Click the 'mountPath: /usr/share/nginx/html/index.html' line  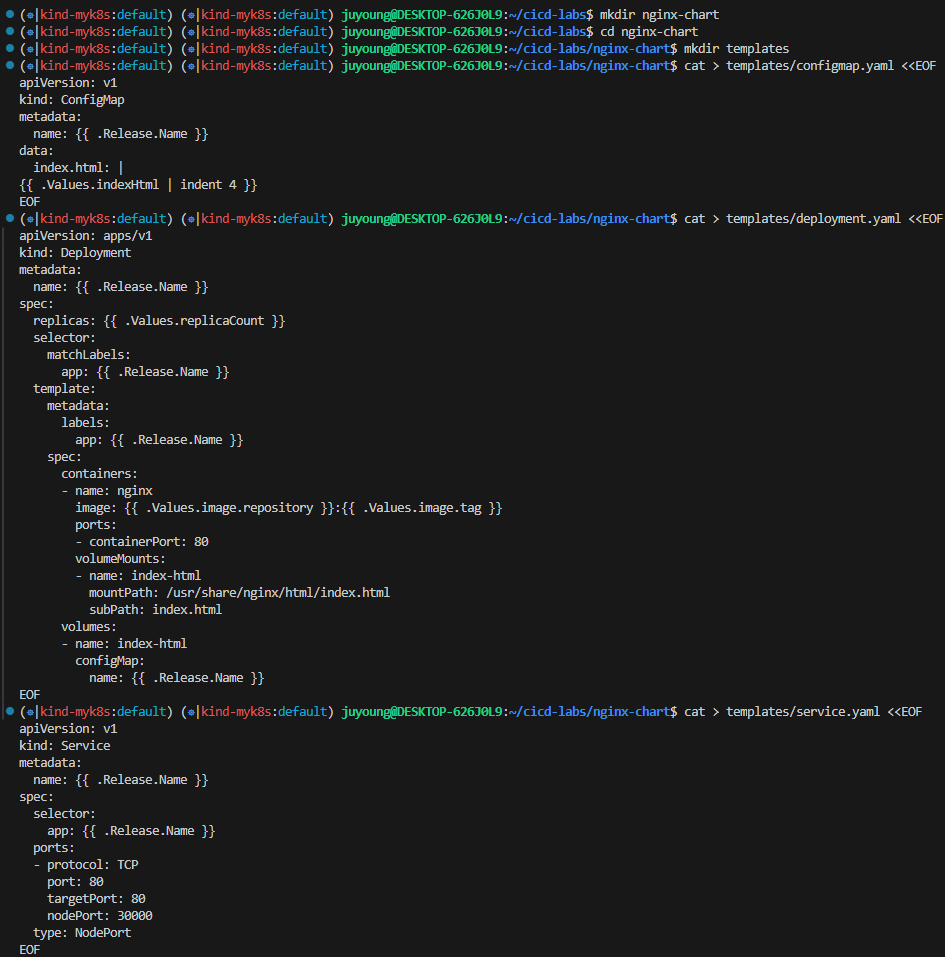click(239, 593)
